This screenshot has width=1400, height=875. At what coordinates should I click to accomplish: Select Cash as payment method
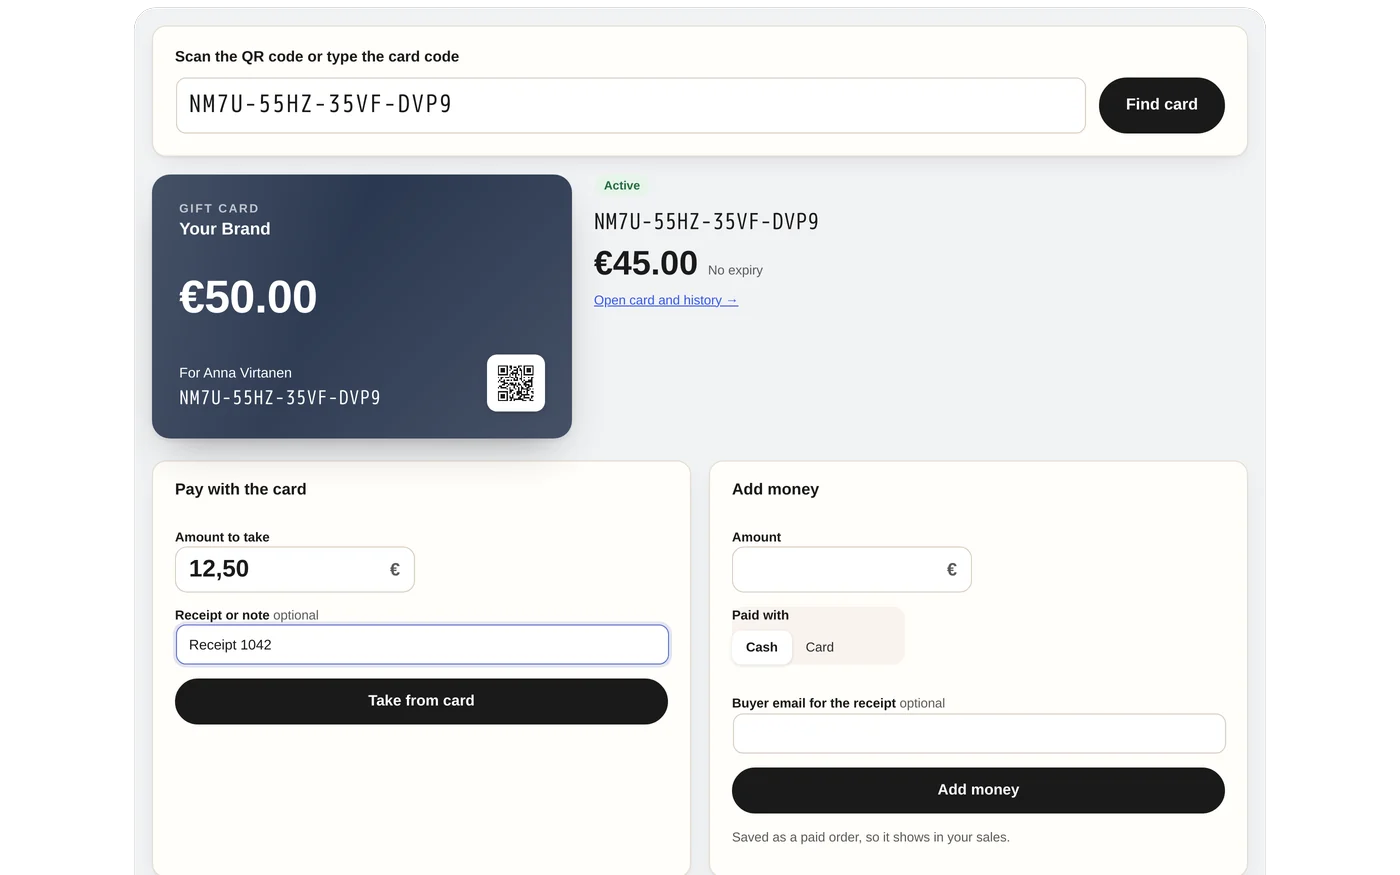pos(762,647)
